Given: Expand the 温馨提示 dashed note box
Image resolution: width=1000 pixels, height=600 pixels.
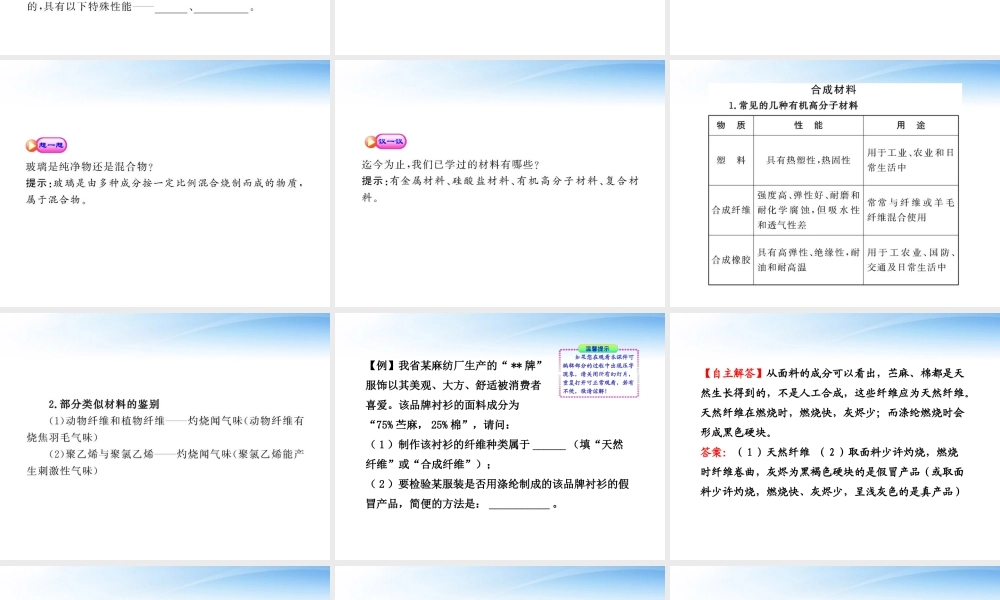Looking at the screenshot, I should coord(600,375).
